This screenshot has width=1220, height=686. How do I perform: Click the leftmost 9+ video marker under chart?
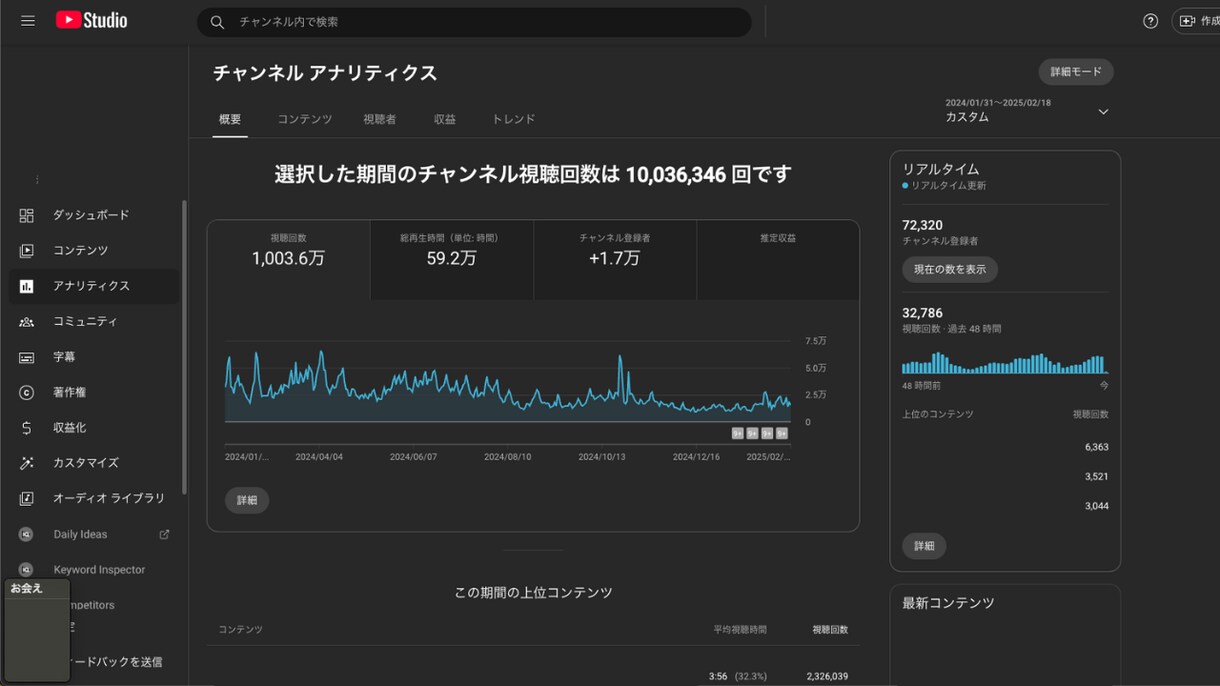point(737,433)
